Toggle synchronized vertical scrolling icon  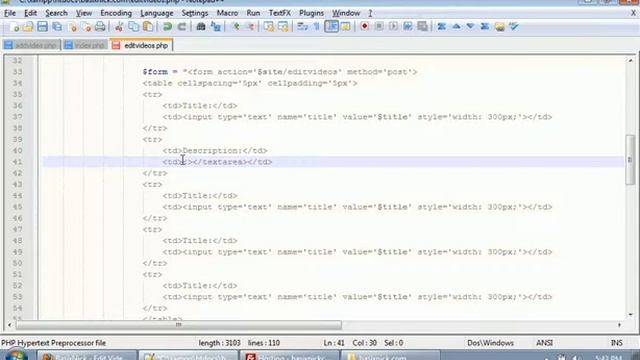(x=269, y=27)
